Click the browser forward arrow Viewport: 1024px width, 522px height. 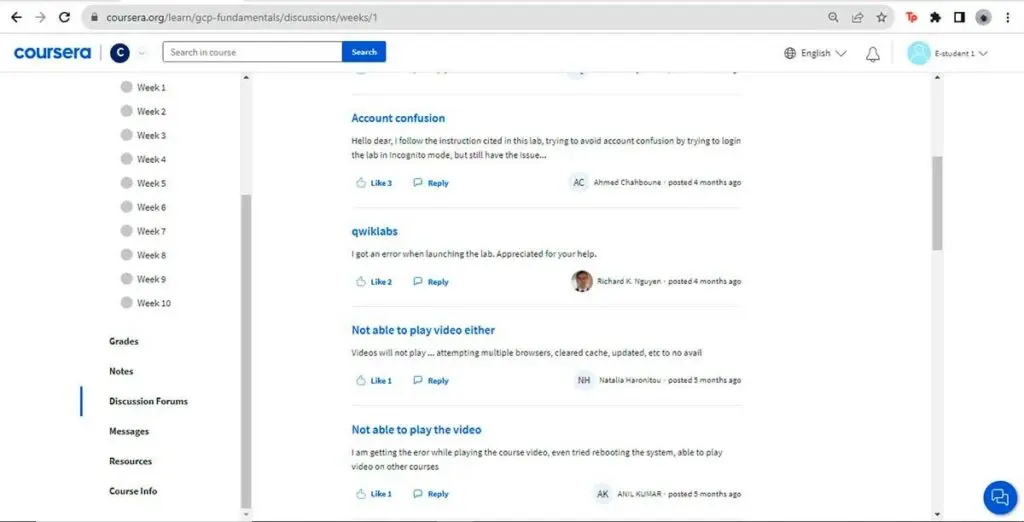40,18
